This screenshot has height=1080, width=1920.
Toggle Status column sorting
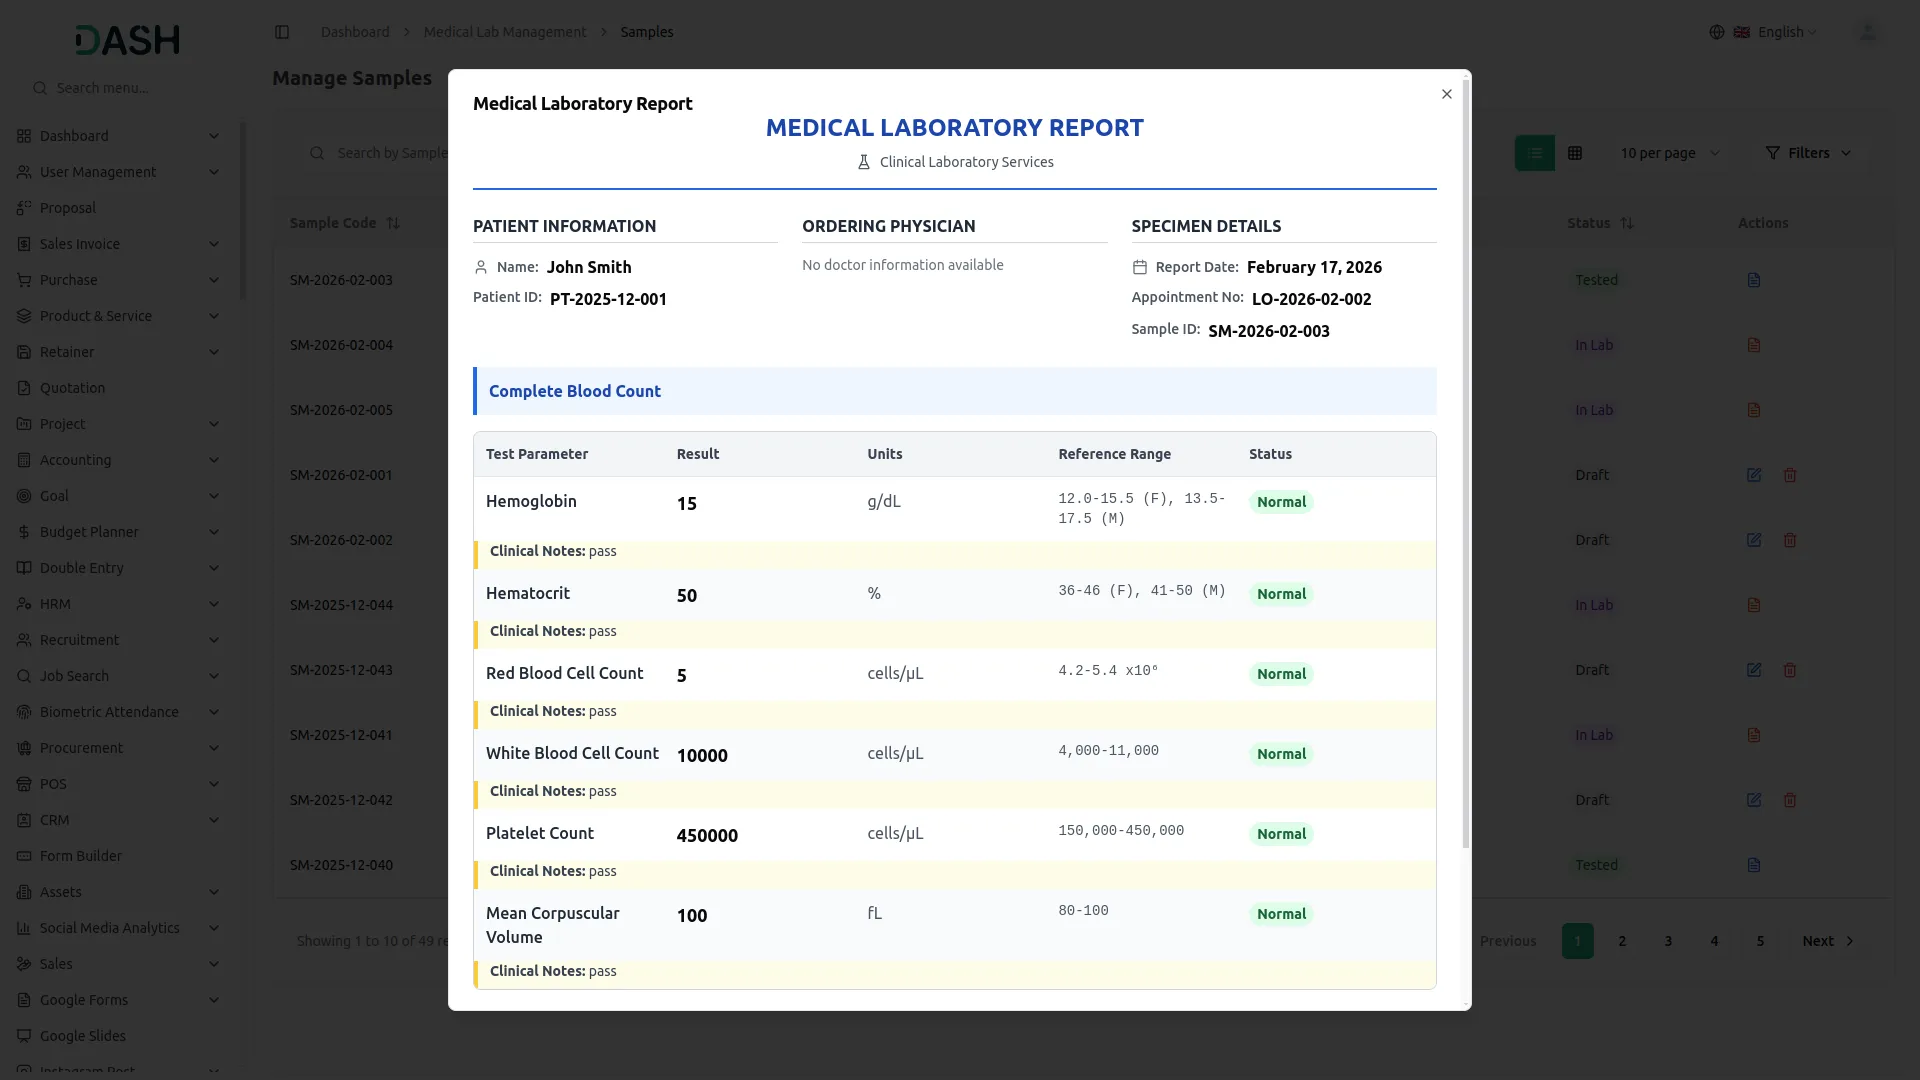tap(1628, 222)
